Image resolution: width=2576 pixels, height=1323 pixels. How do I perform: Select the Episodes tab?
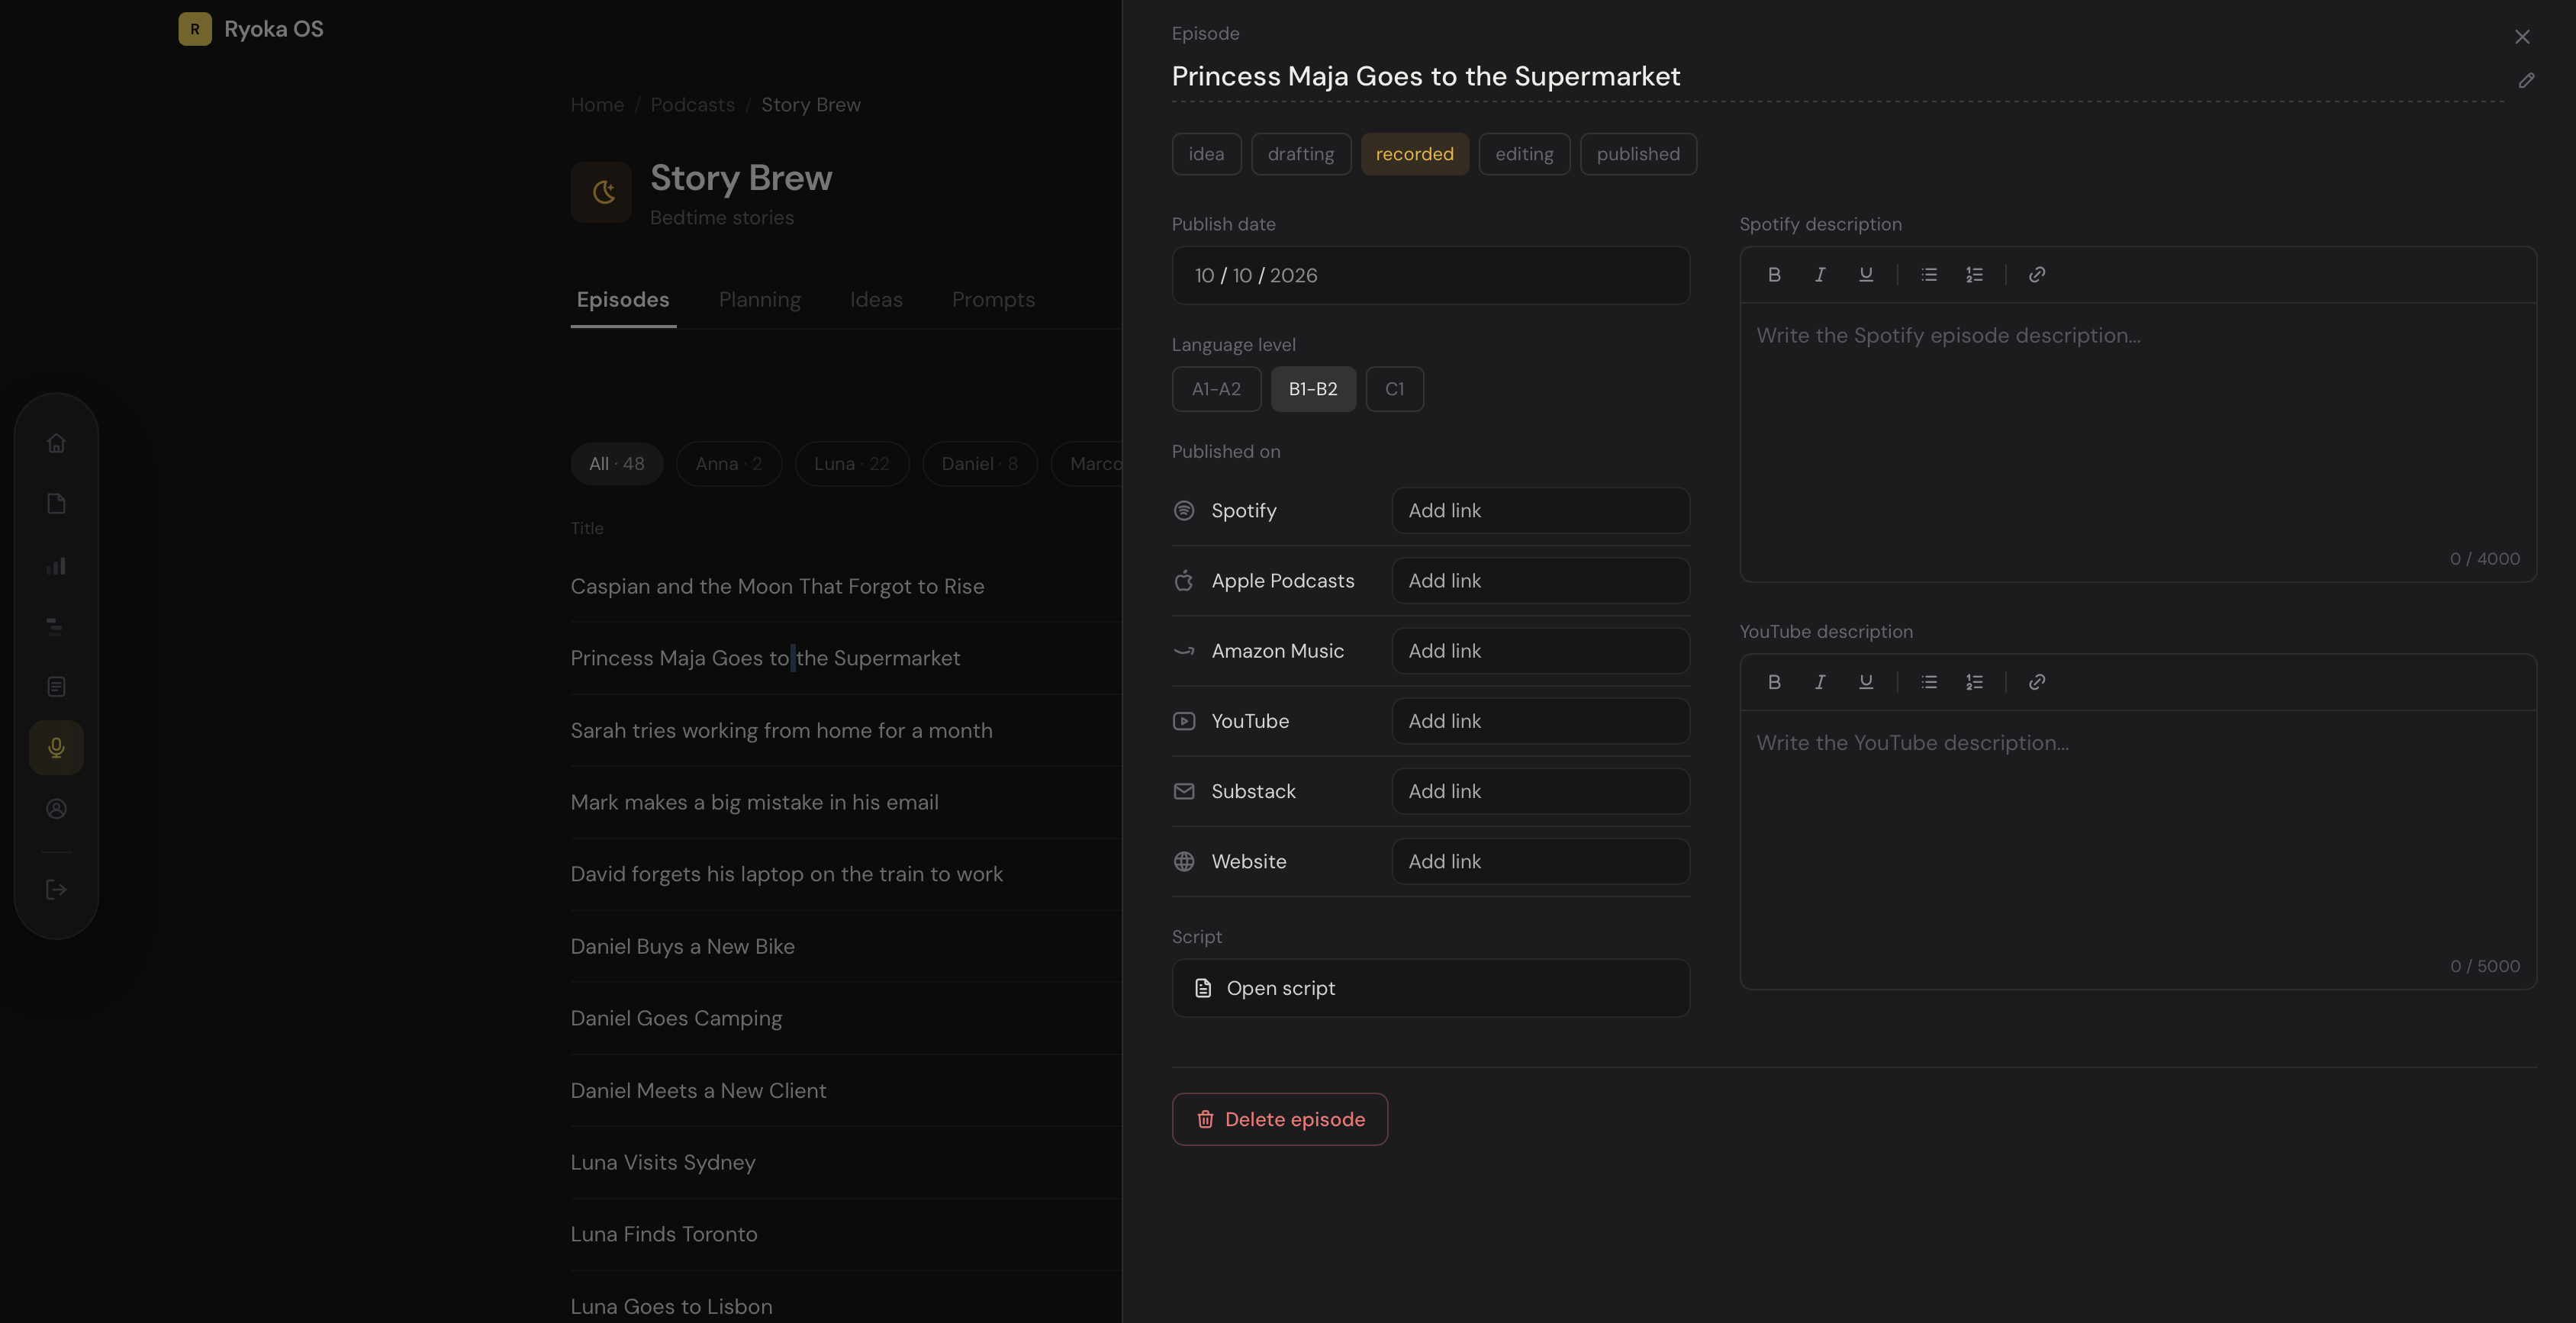pyautogui.click(x=623, y=300)
